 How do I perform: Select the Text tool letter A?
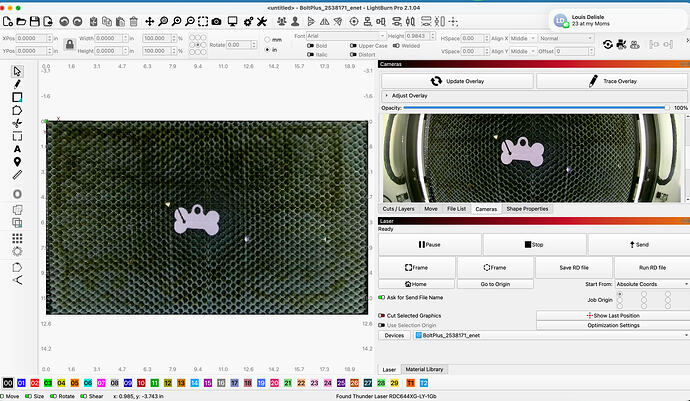(x=17, y=149)
